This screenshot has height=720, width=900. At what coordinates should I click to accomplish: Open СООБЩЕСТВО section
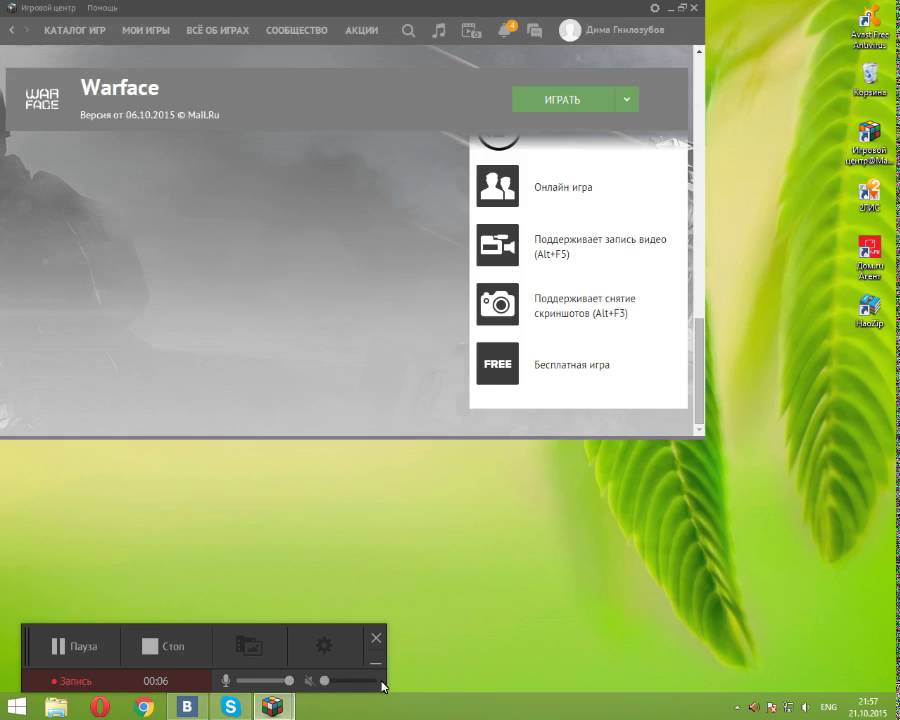tap(297, 30)
